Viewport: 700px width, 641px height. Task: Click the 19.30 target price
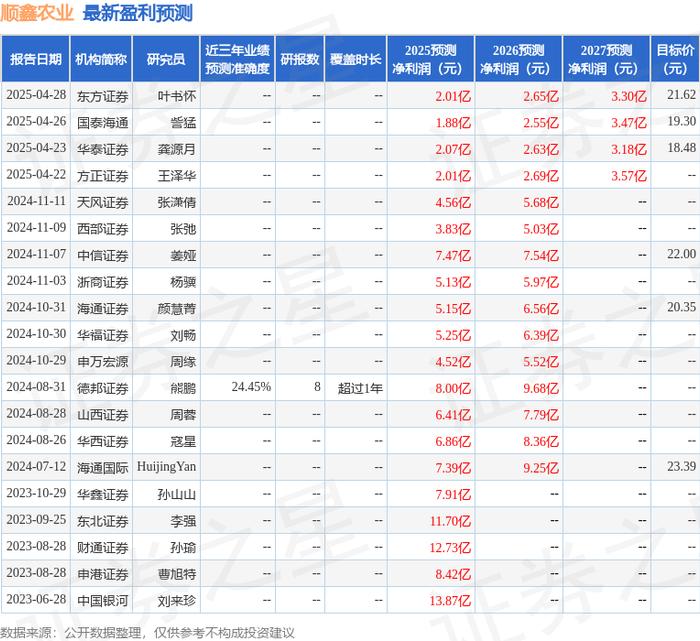point(682,121)
